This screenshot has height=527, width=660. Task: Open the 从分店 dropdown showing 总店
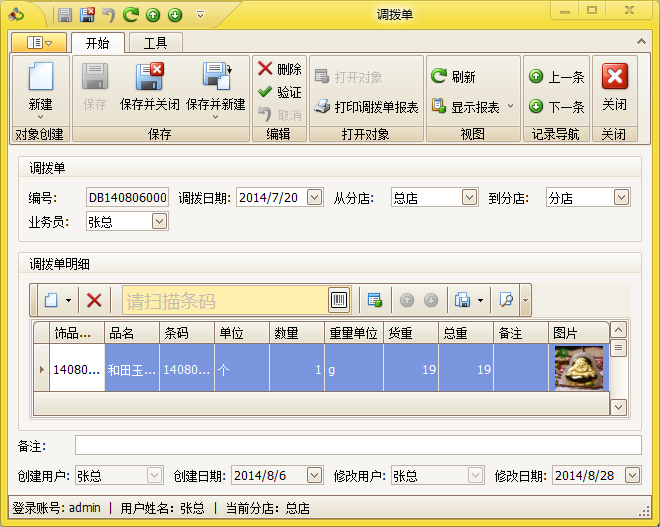point(469,197)
